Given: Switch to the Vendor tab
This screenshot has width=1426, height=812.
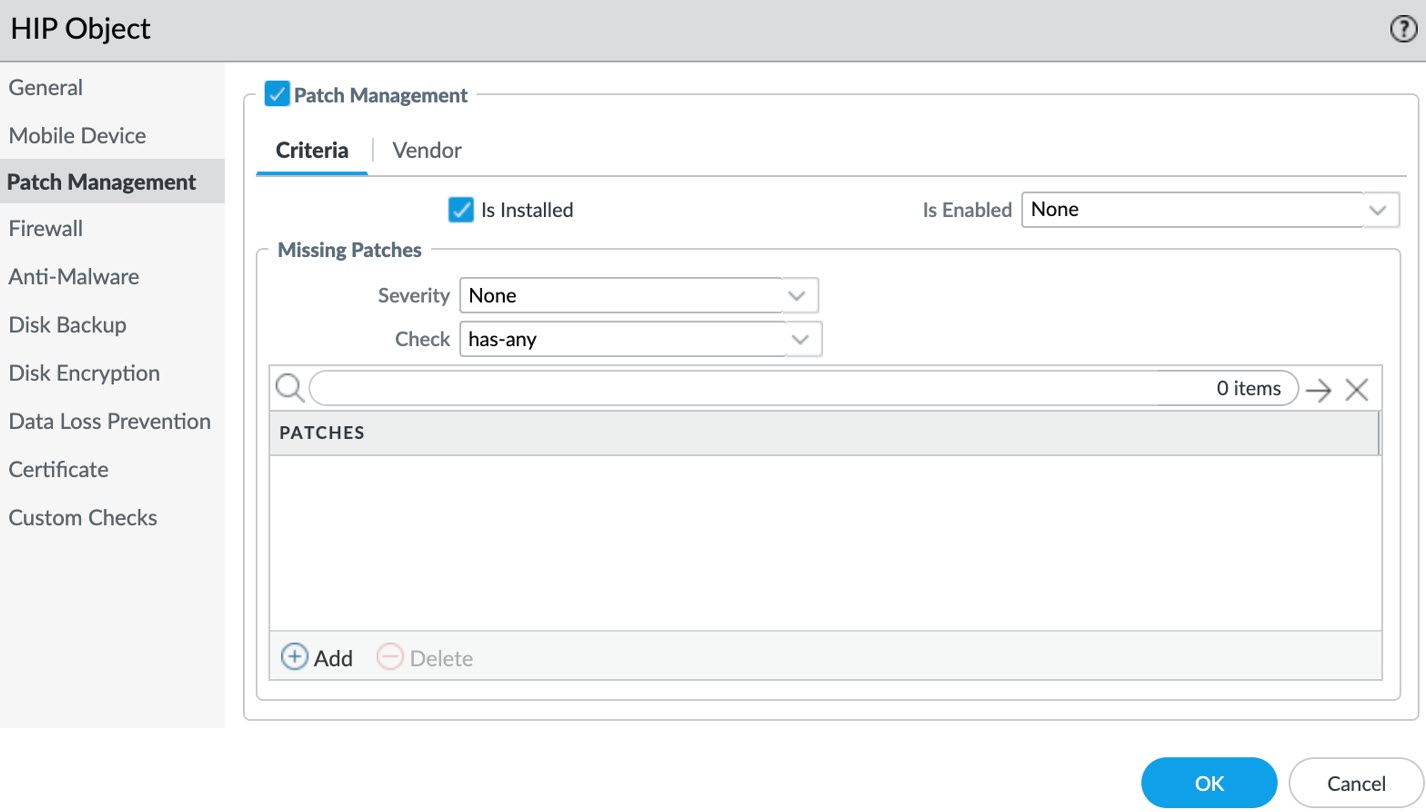Looking at the screenshot, I should tap(427, 151).
